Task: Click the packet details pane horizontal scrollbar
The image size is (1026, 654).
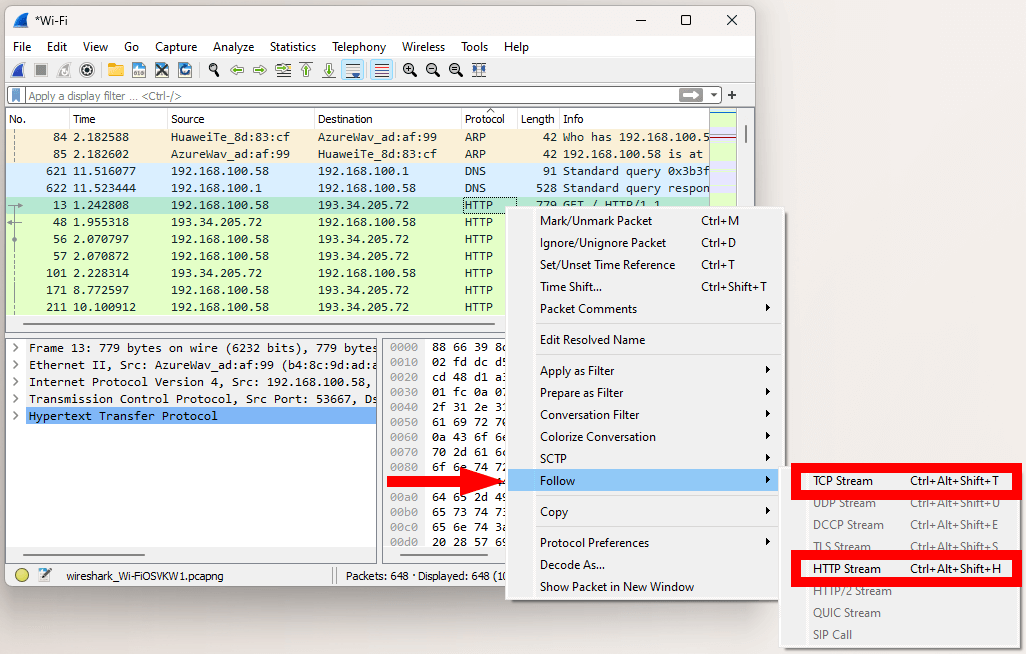Action: tap(84, 554)
